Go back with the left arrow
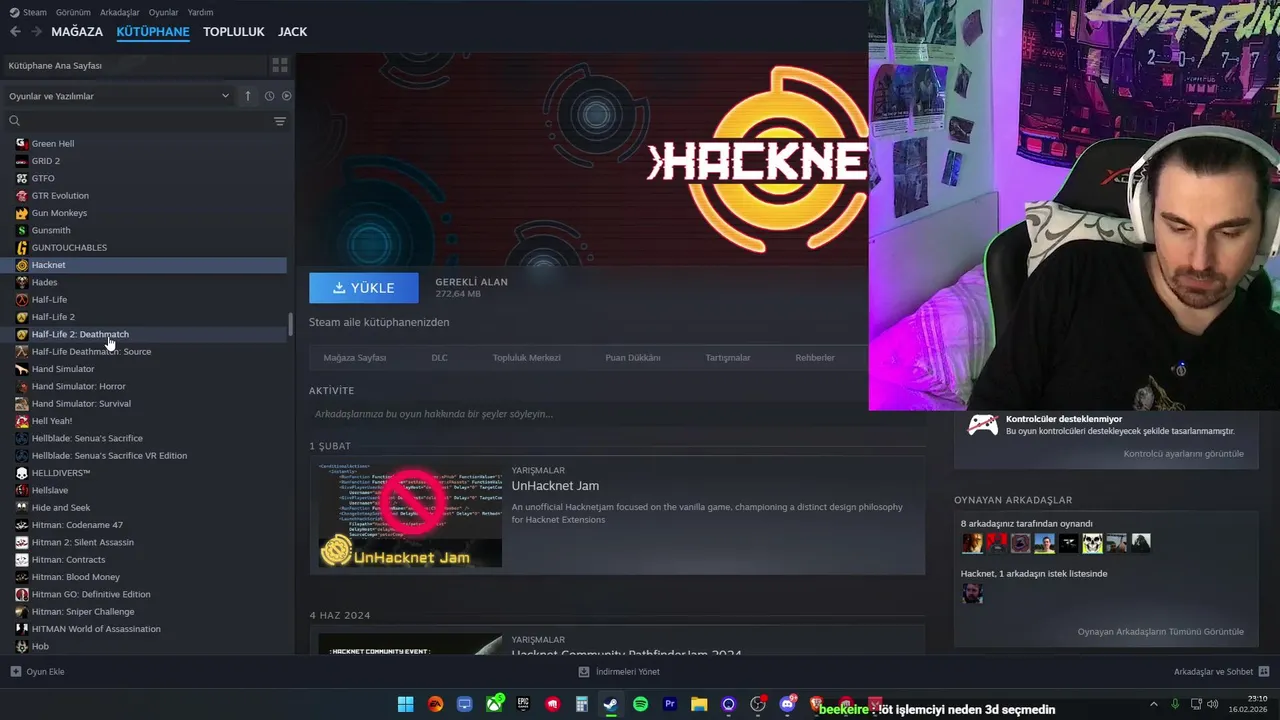 (15, 31)
